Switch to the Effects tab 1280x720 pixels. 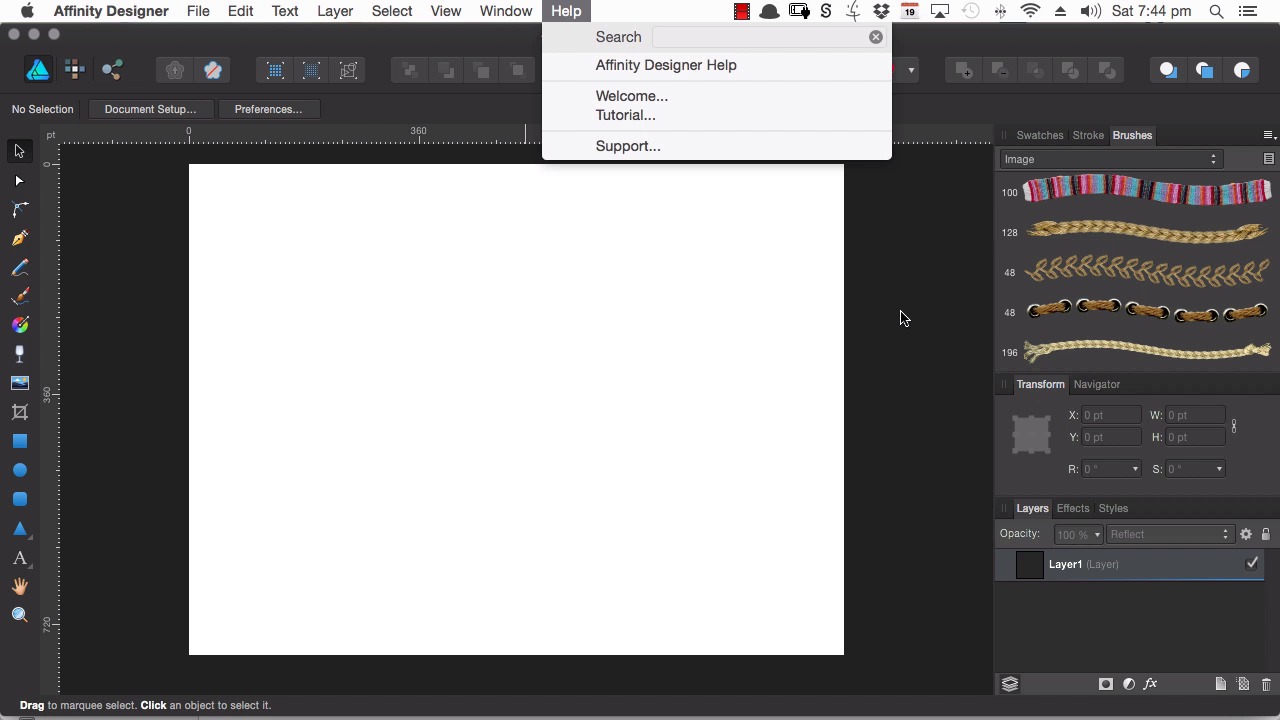tap(1072, 508)
